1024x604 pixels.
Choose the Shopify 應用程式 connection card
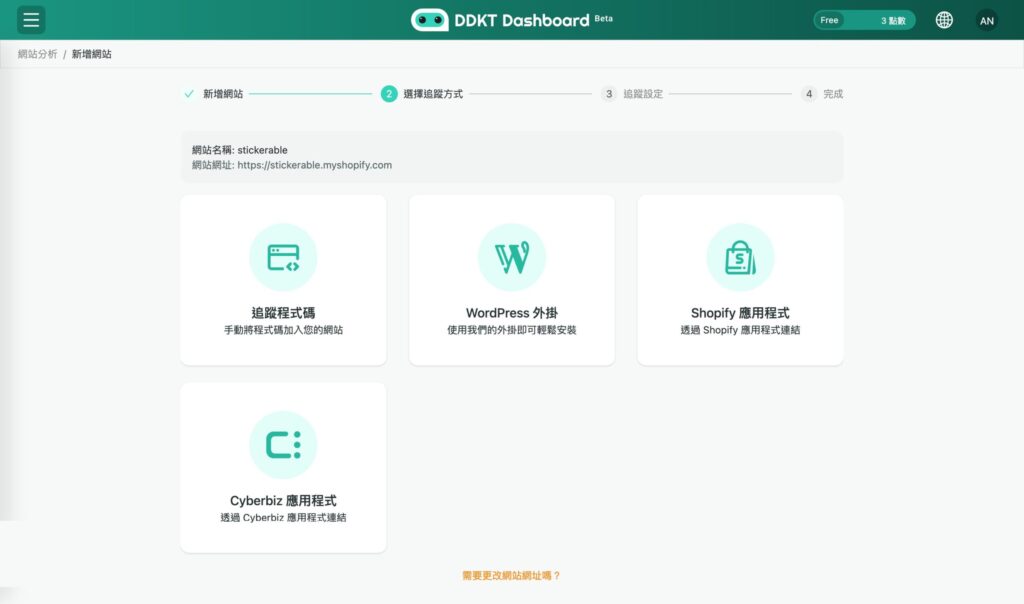740,280
